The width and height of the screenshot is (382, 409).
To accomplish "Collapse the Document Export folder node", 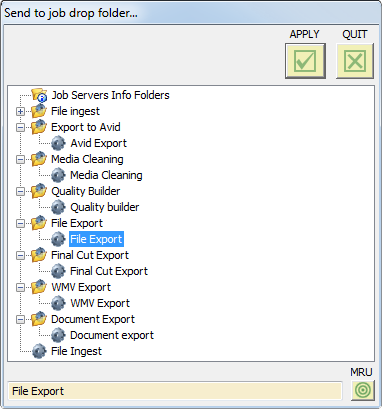I will (21, 319).
